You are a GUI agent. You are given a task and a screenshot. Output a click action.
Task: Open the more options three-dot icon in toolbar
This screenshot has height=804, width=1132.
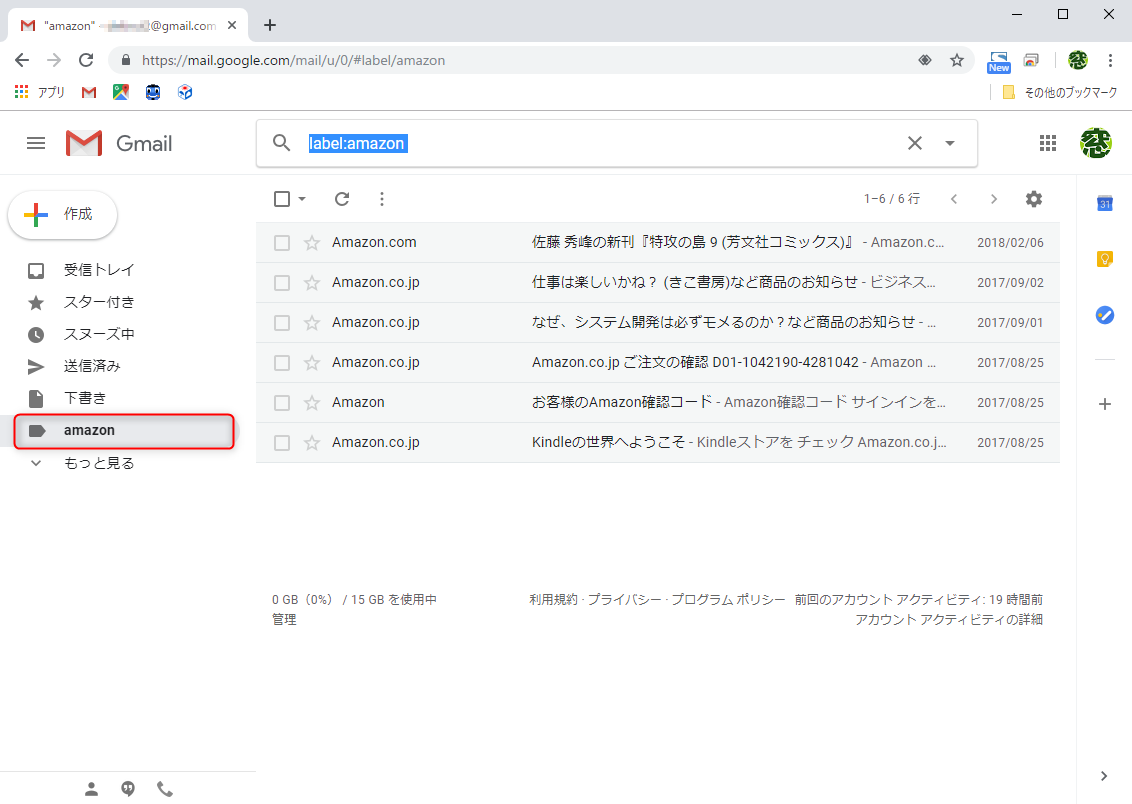pos(381,198)
